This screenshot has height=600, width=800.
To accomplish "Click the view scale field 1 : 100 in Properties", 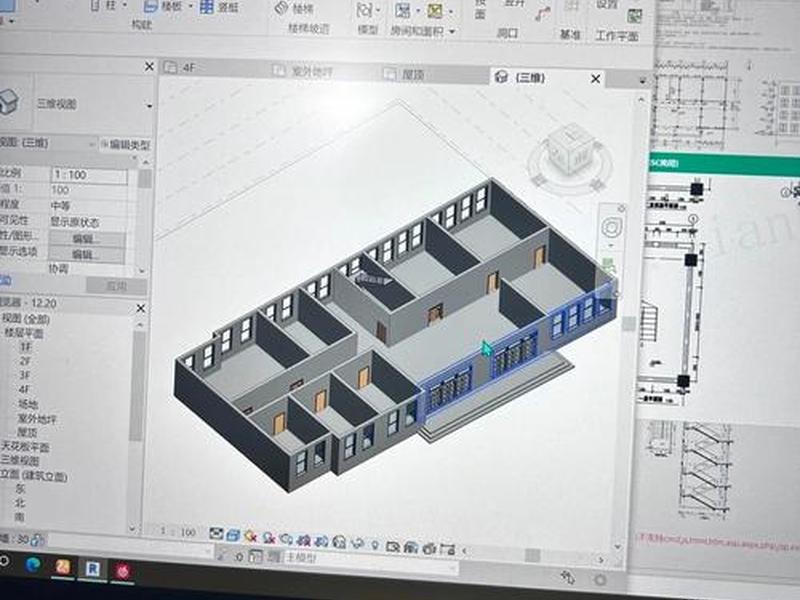I will click(88, 175).
